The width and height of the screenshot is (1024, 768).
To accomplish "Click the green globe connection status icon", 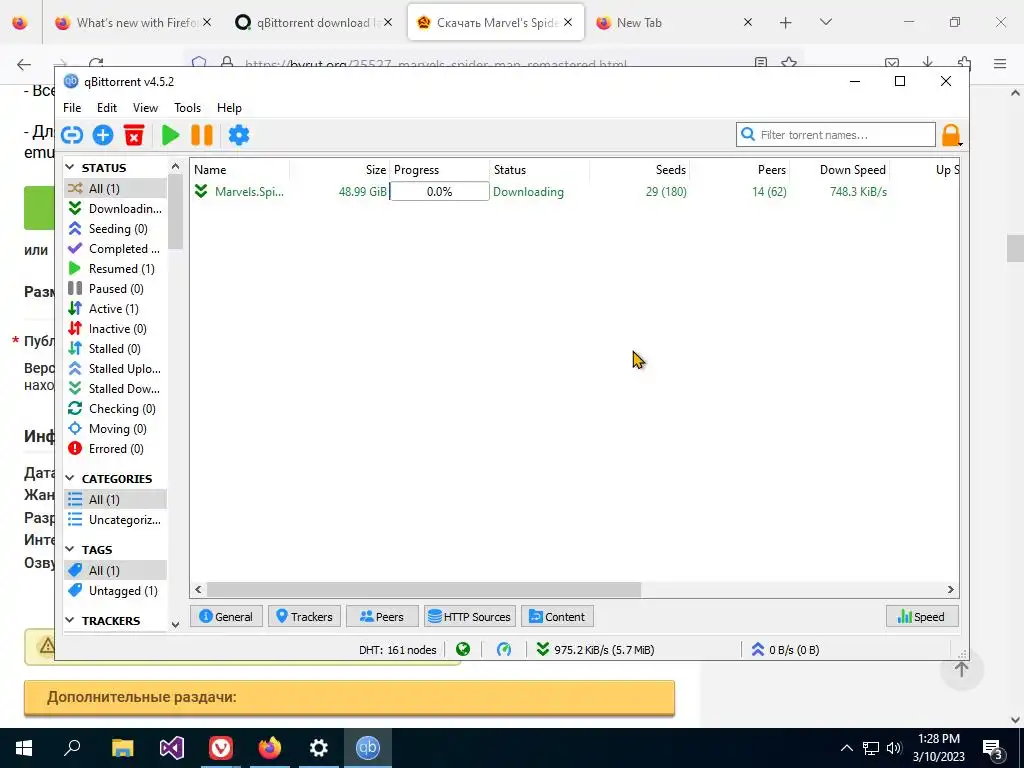I will point(463,650).
